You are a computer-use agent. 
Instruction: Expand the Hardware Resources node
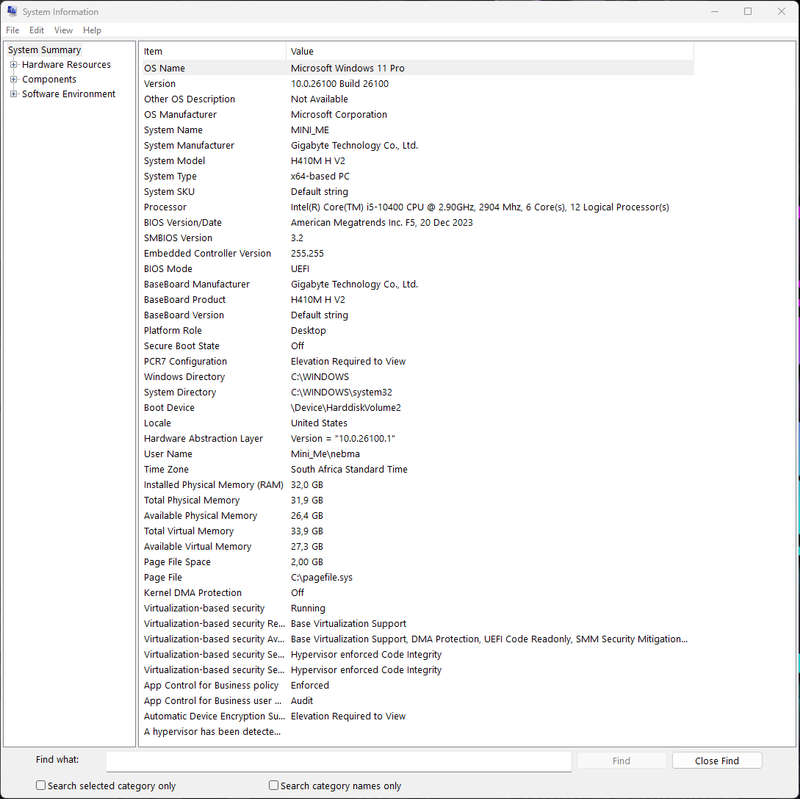pos(14,64)
